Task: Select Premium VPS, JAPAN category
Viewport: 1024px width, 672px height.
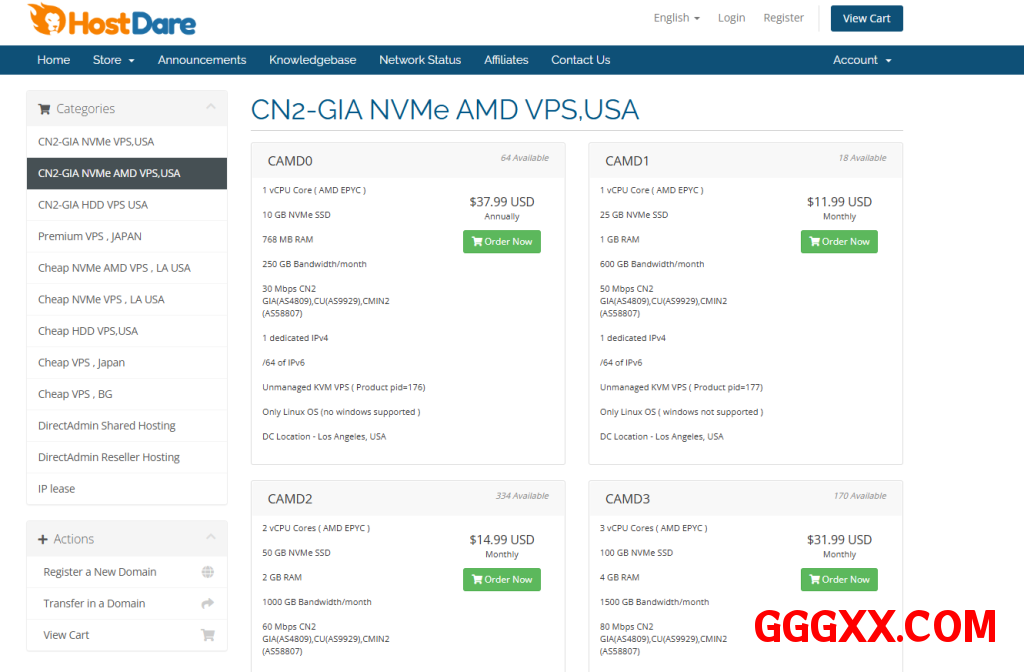Action: click(x=90, y=236)
